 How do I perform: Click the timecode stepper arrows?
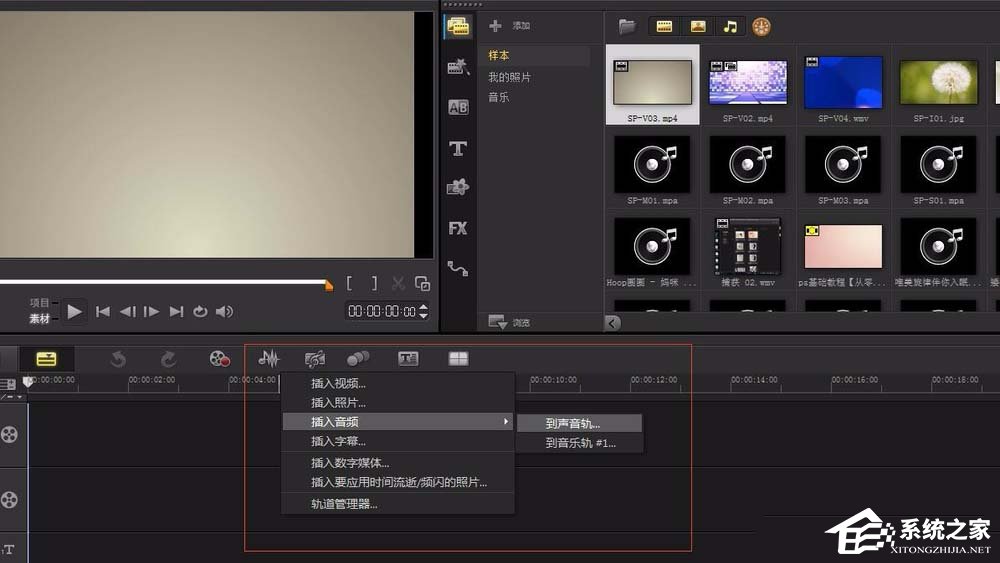[x=423, y=311]
